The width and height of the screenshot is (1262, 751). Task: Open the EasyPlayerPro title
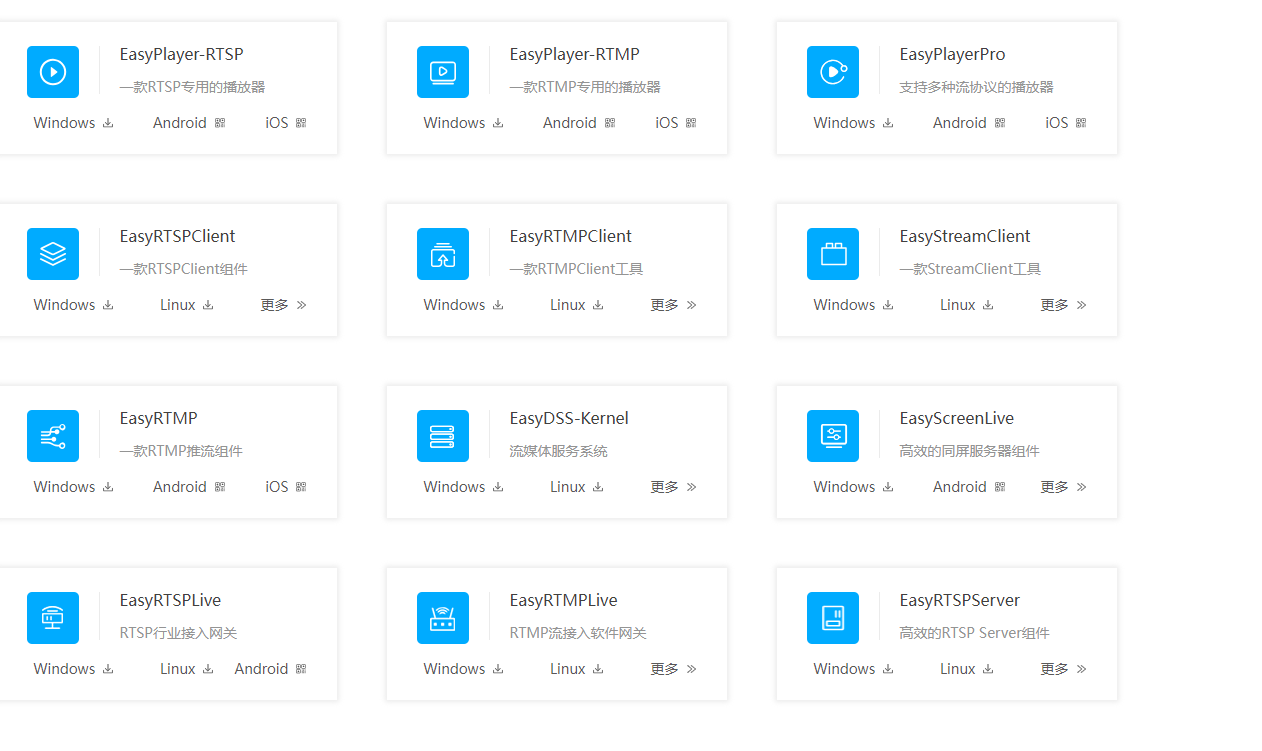coord(952,55)
